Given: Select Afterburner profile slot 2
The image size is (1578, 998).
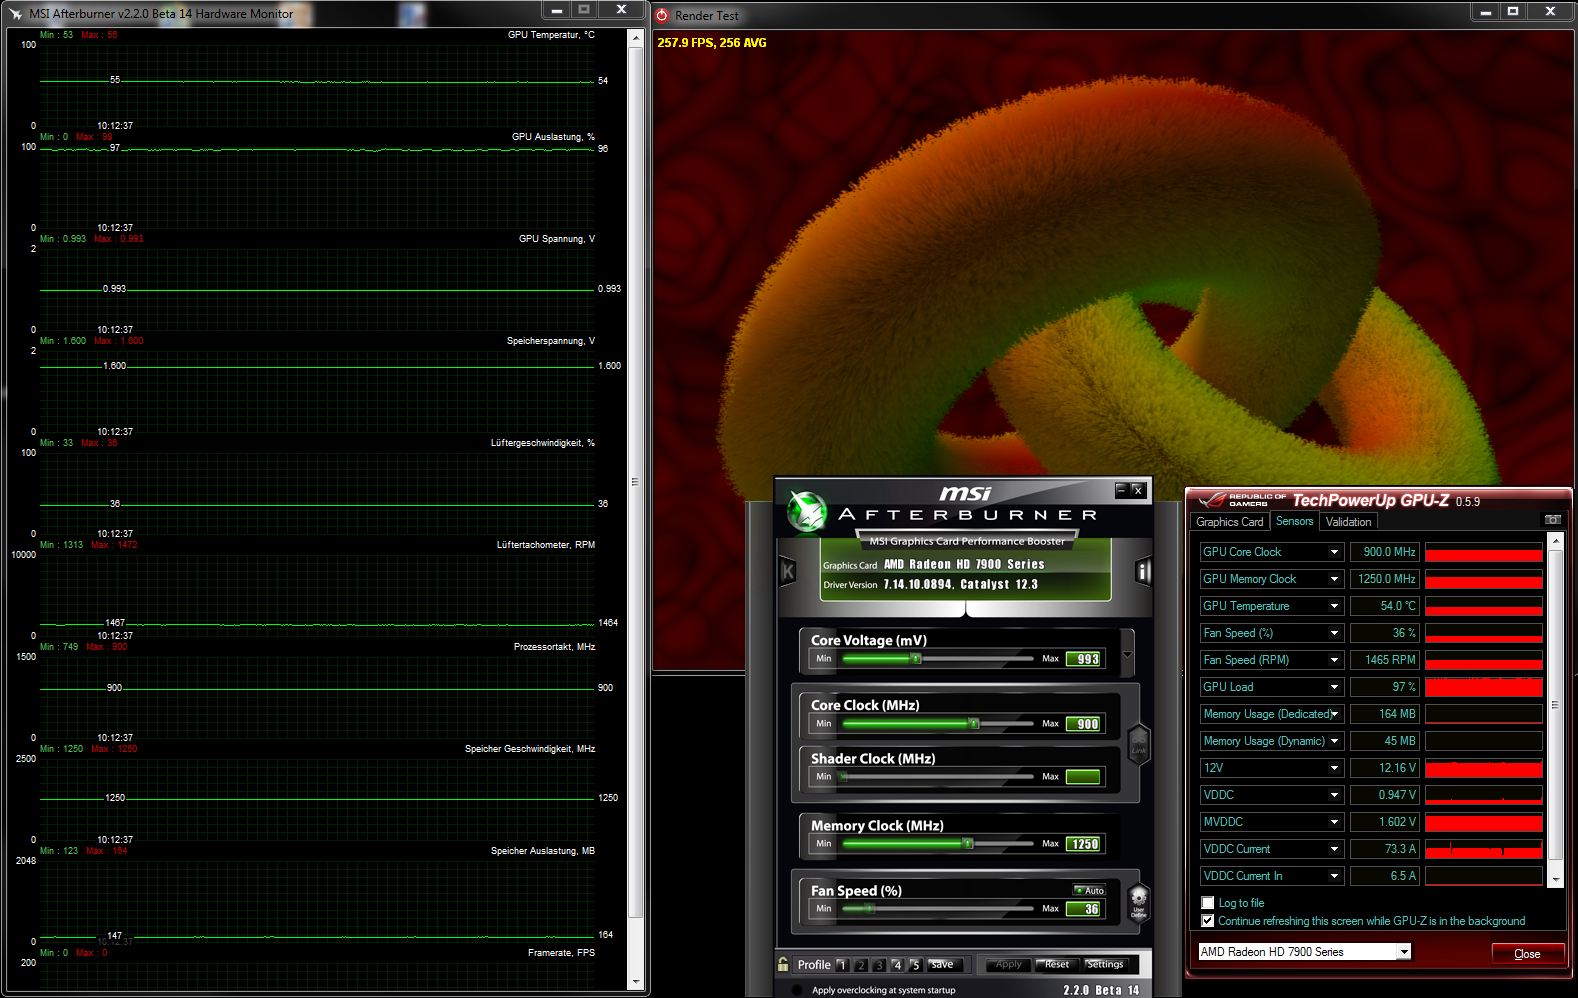Looking at the screenshot, I should pyautogui.click(x=860, y=965).
